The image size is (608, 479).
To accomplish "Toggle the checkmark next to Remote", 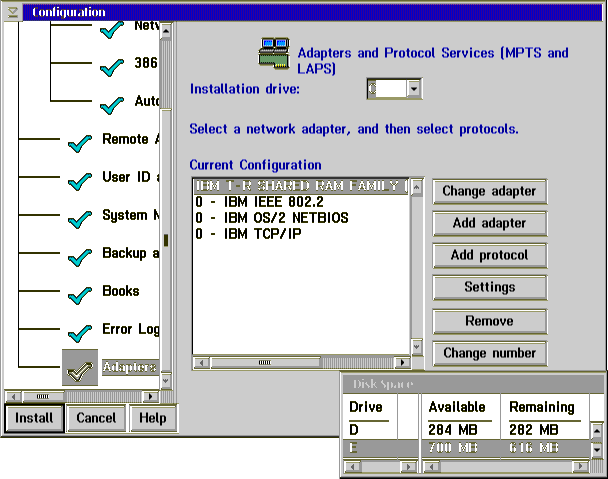I will 80,143.
